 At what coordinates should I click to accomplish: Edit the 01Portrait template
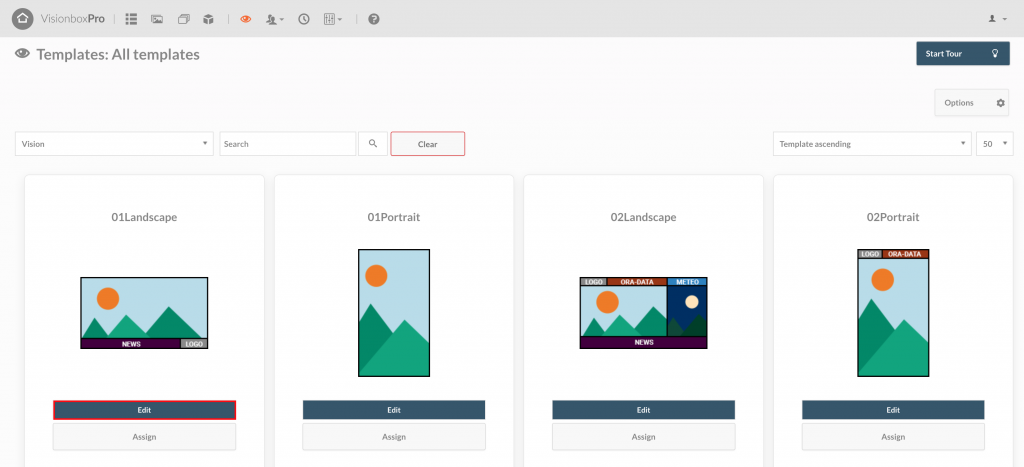point(394,410)
